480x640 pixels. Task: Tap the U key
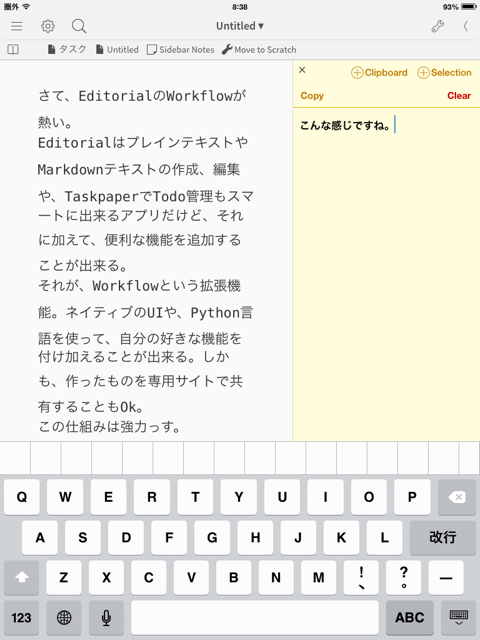[x=282, y=497]
